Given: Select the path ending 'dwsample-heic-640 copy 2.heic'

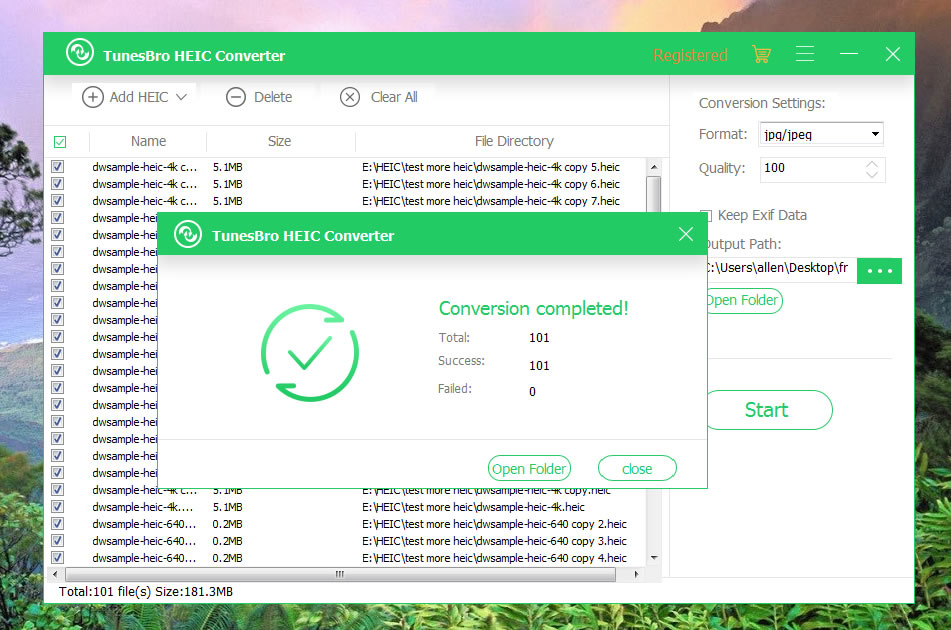Looking at the screenshot, I should 494,524.
